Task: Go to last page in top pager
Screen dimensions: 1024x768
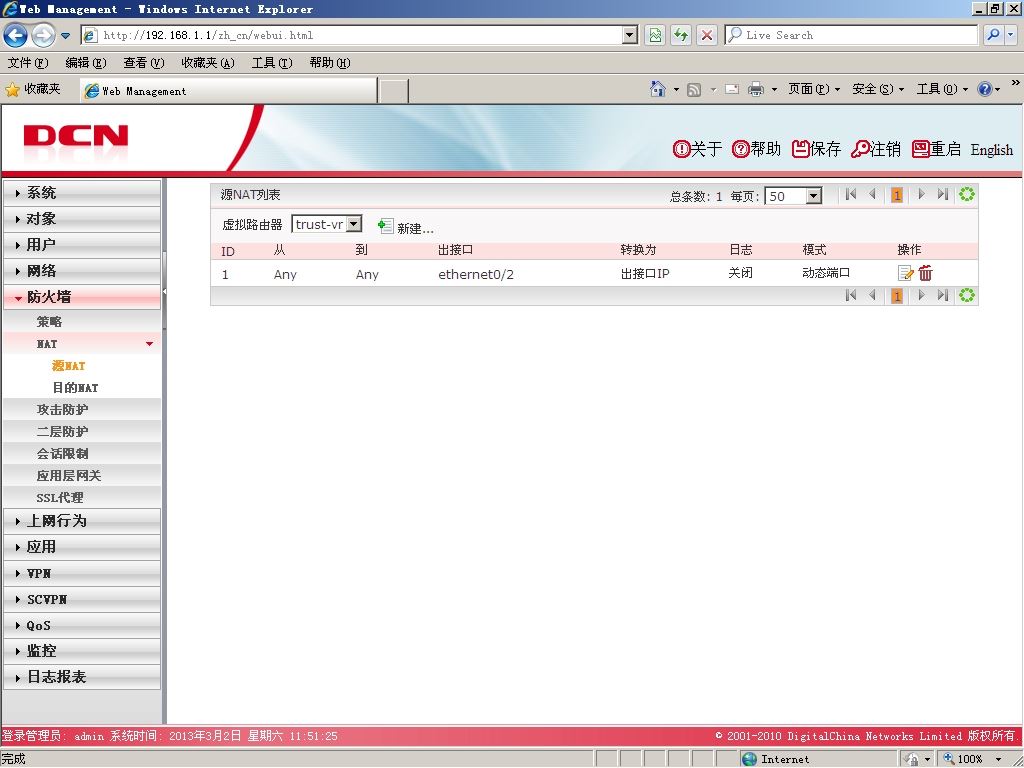Action: (942, 194)
